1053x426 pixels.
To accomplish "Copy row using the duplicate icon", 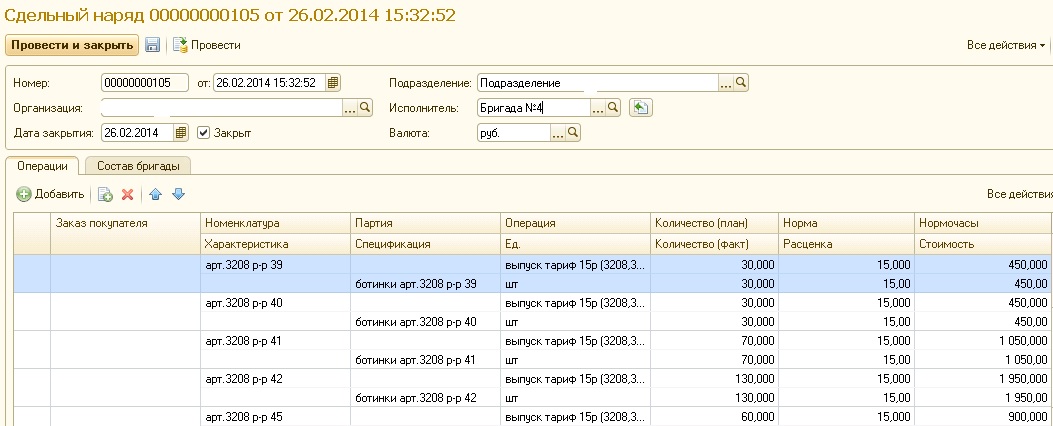I will 104,194.
